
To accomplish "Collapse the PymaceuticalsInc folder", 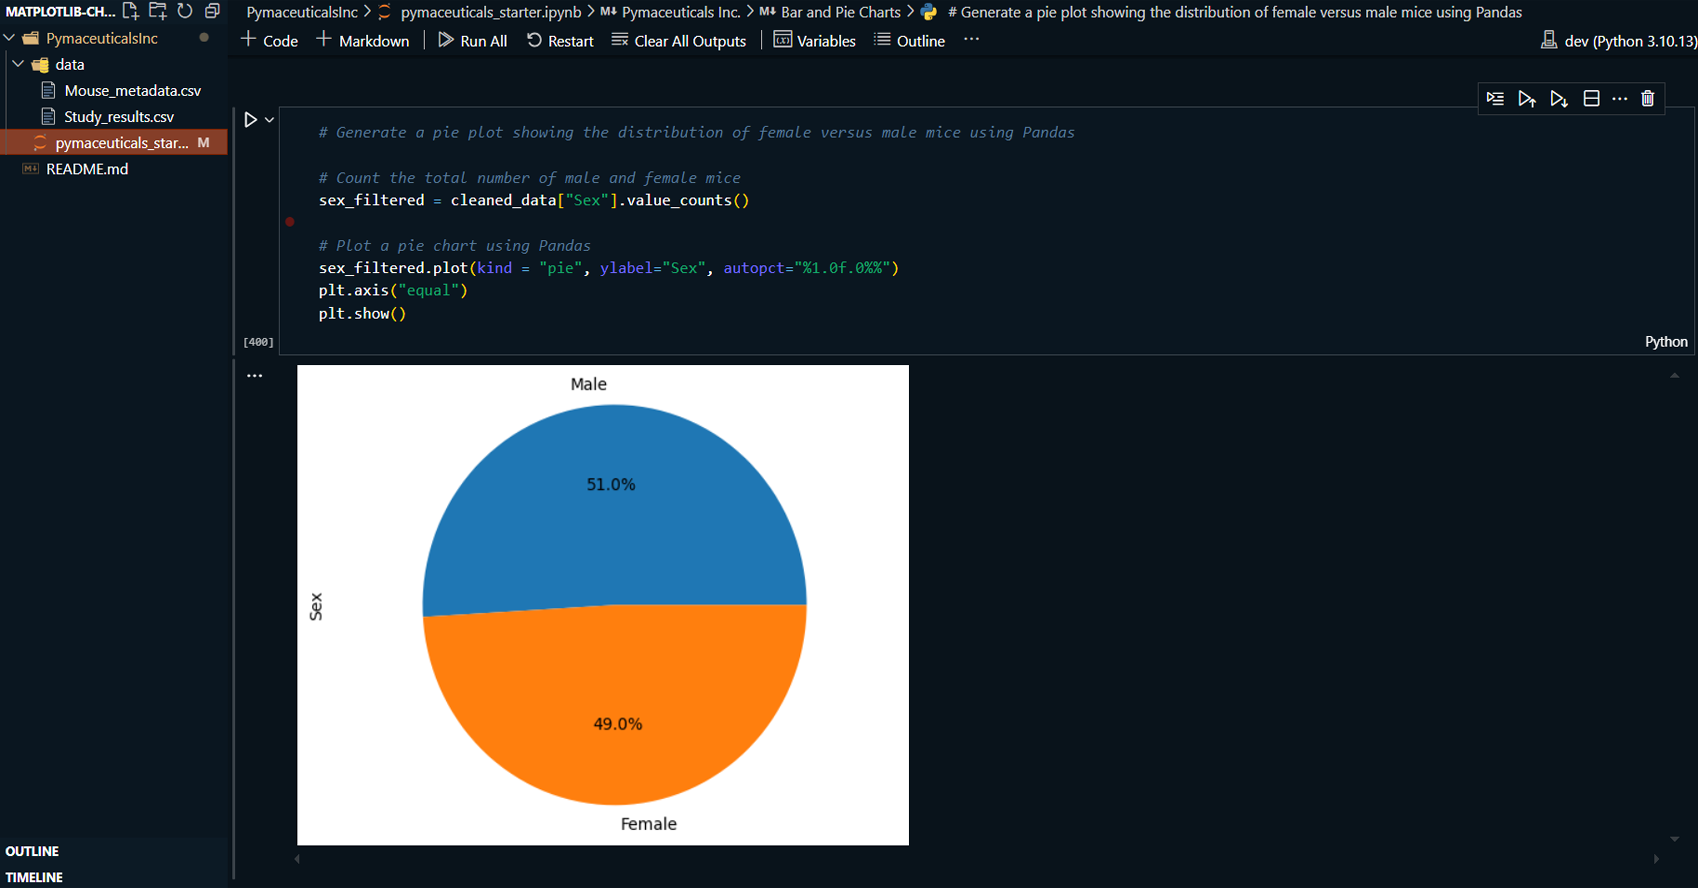I will [9, 38].
